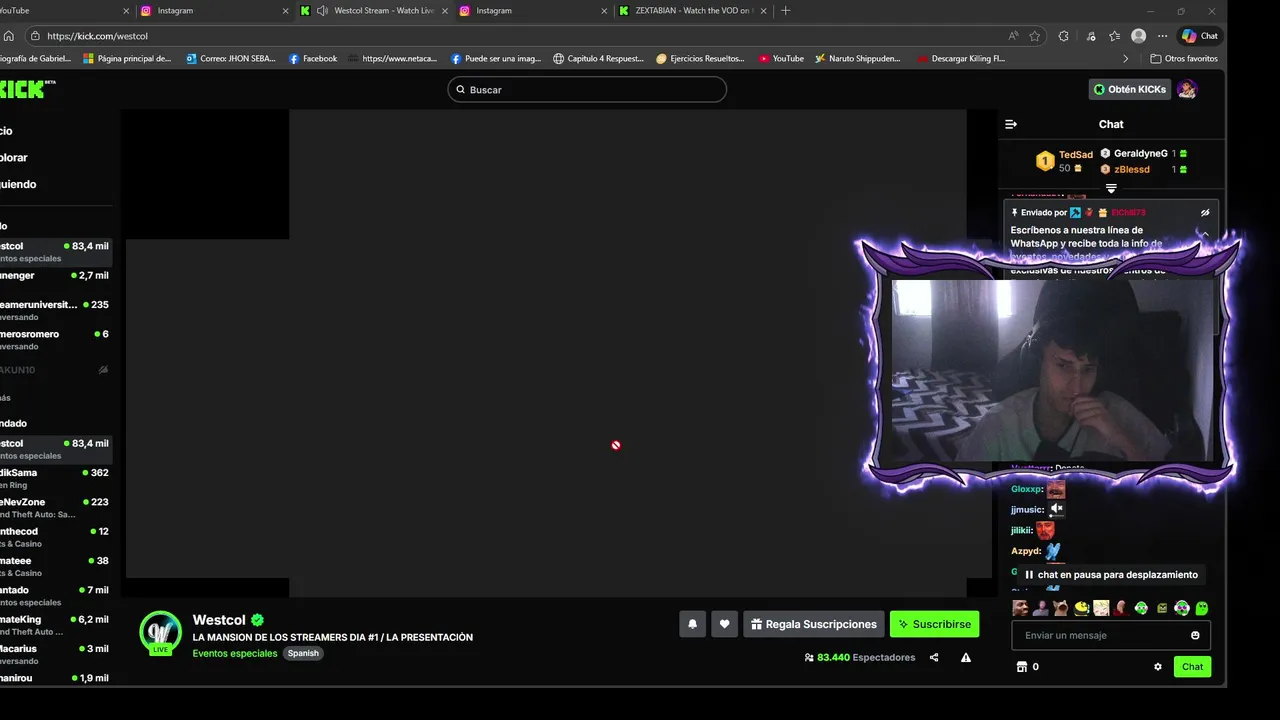The image size is (1280, 720).
Task: Open the sidebar channel with 362 viewers
Action: (x=55, y=478)
